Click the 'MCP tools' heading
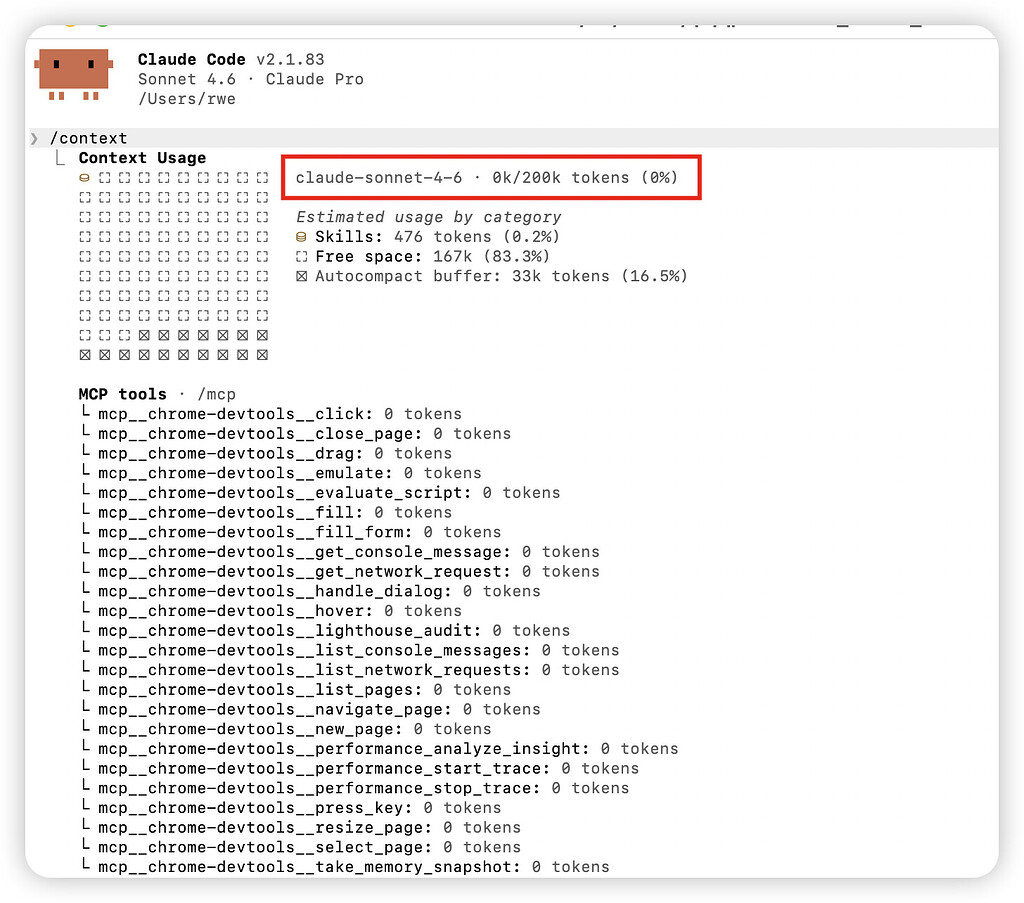 point(122,394)
